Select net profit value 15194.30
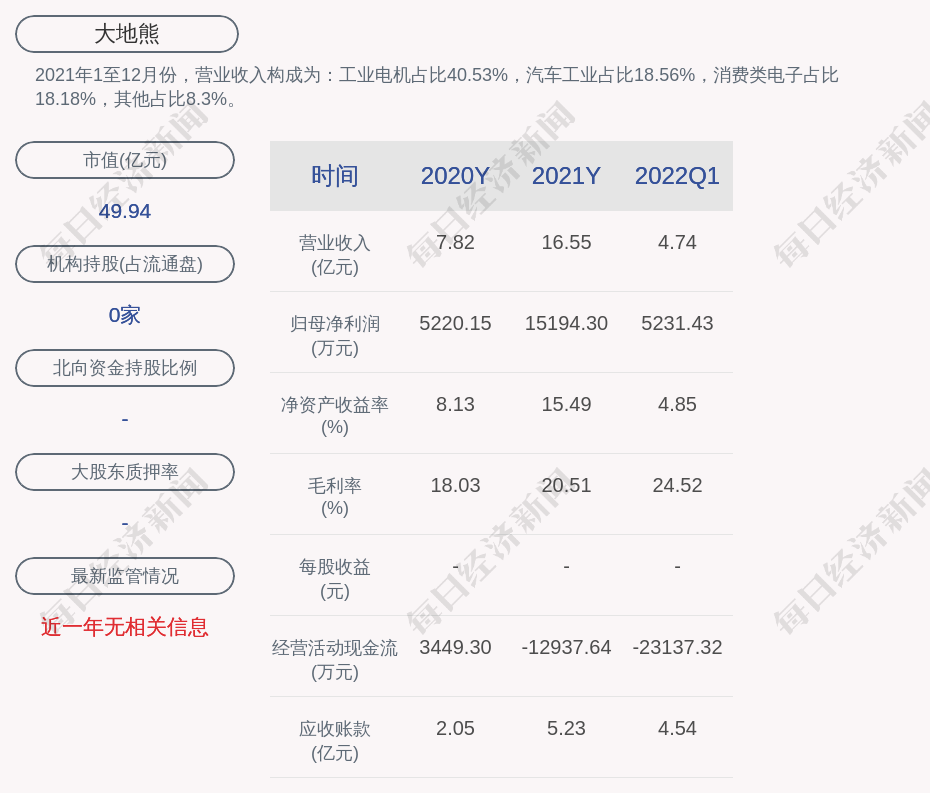930x793 pixels. [x=566, y=323]
